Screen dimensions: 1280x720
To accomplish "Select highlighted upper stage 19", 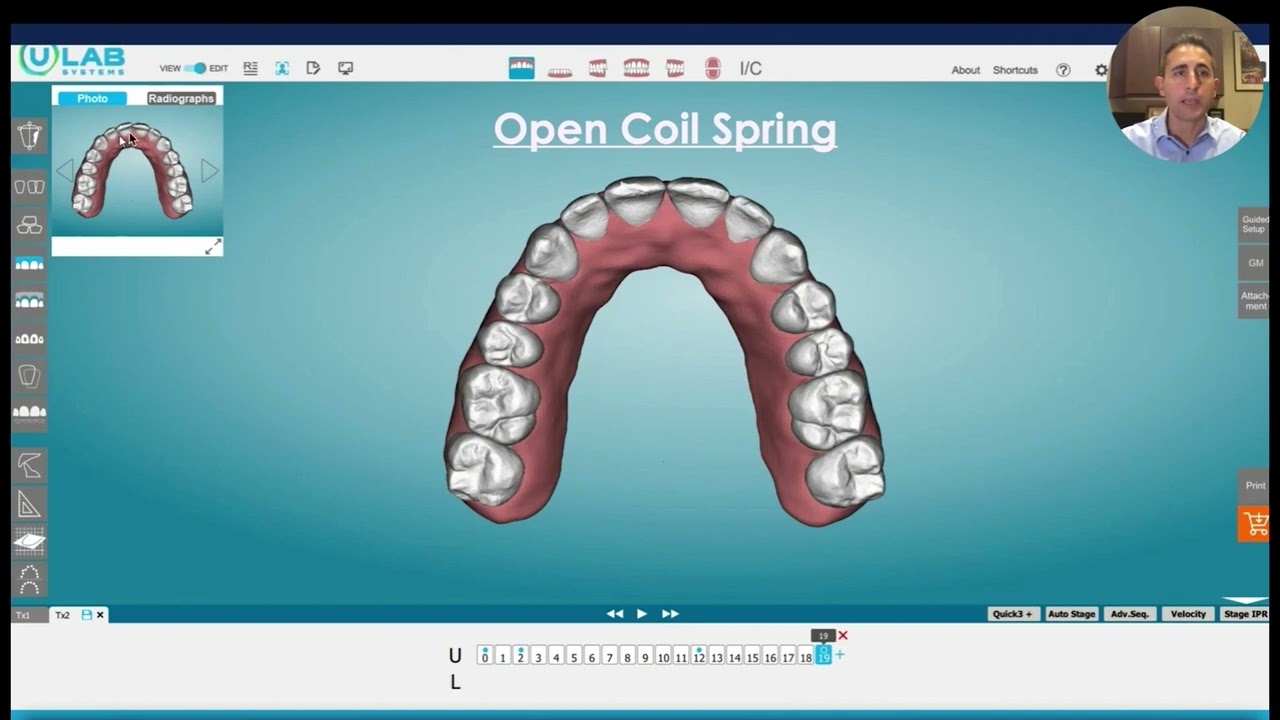I will pyautogui.click(x=823, y=656).
